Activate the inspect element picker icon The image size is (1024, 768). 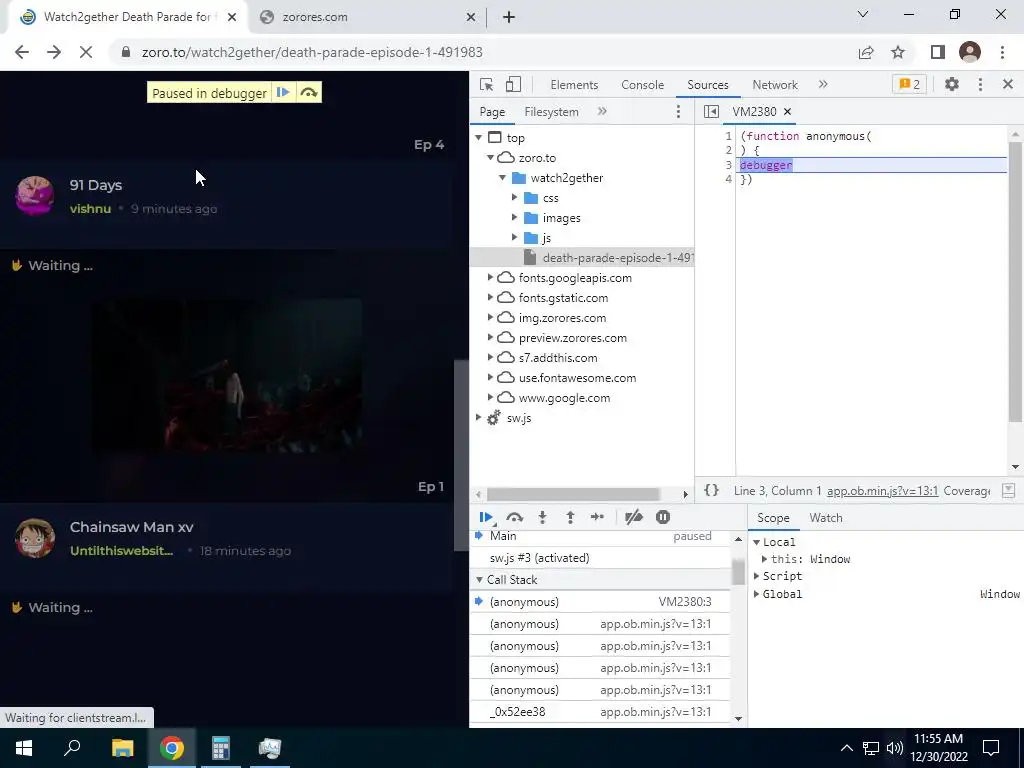tap(487, 84)
